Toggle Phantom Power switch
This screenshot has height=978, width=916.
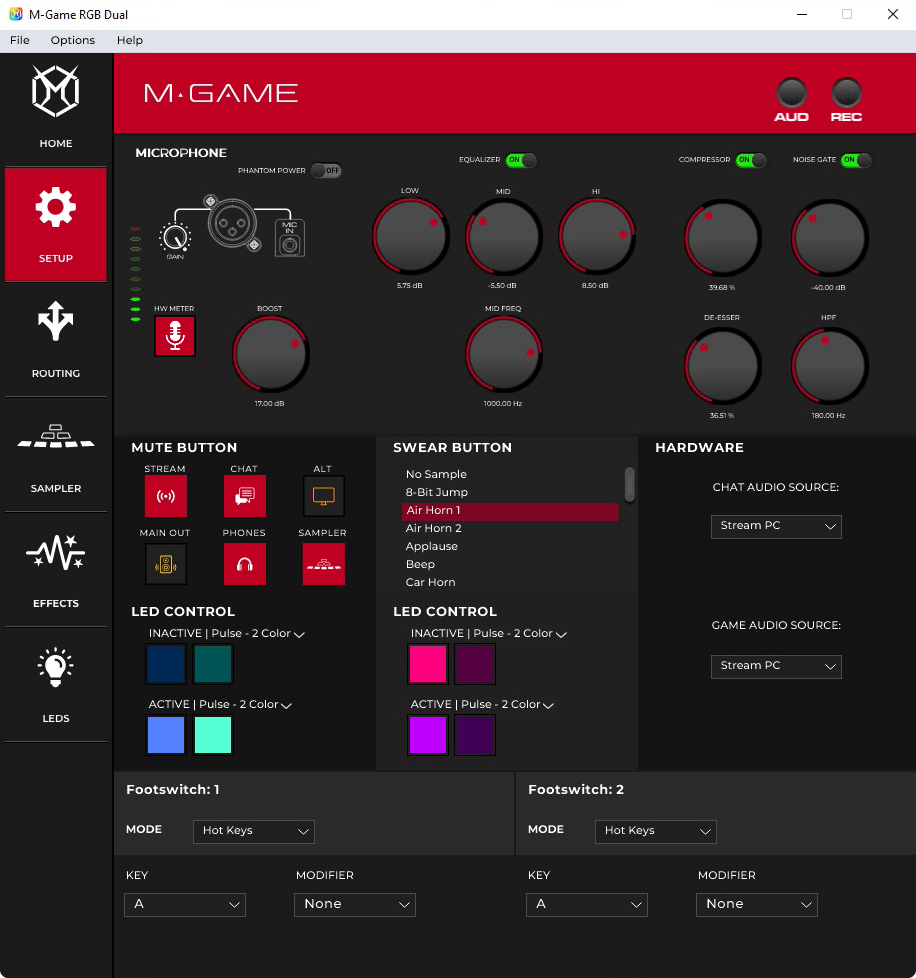(x=326, y=170)
